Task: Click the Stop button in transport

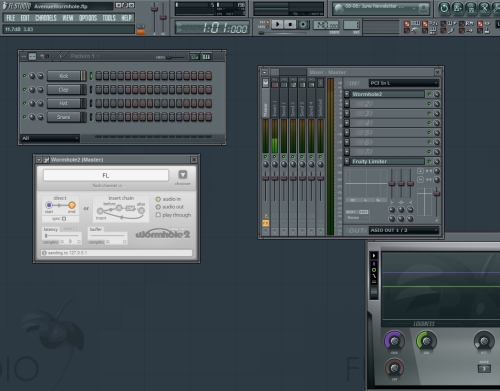Action: pyautogui.click(x=290, y=24)
